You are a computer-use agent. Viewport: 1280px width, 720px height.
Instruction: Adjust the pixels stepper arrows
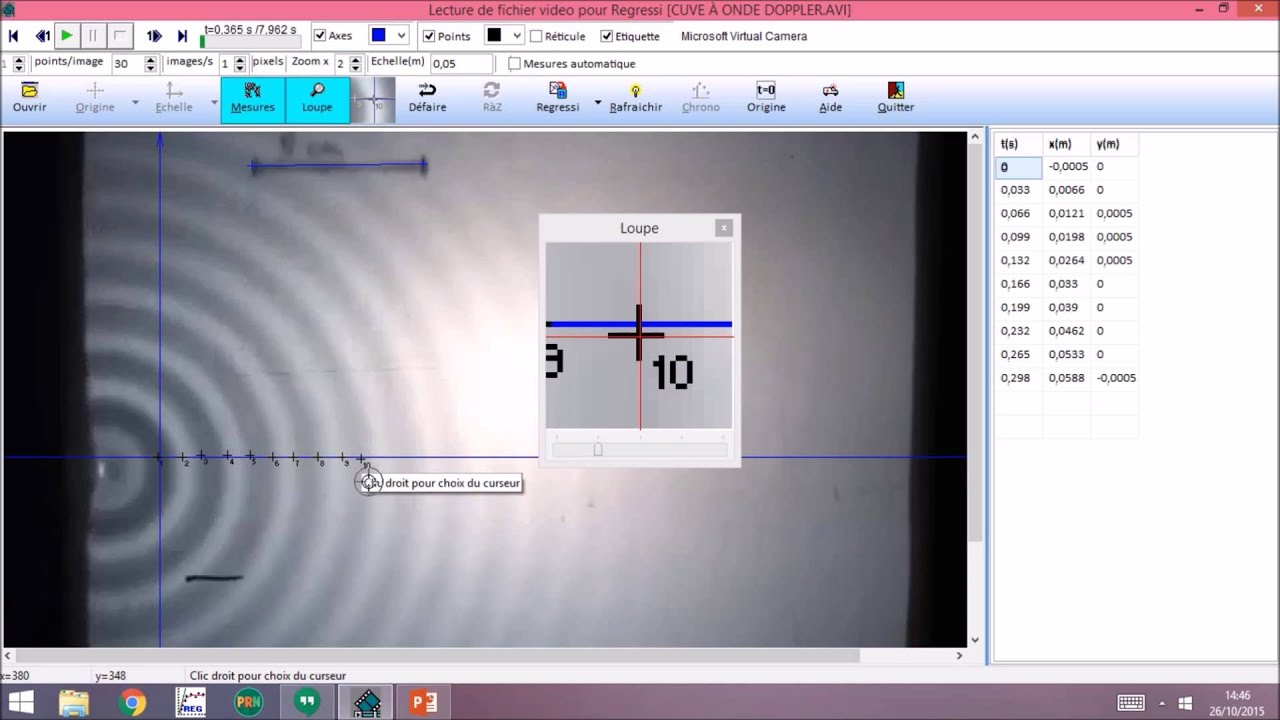[x=240, y=63]
